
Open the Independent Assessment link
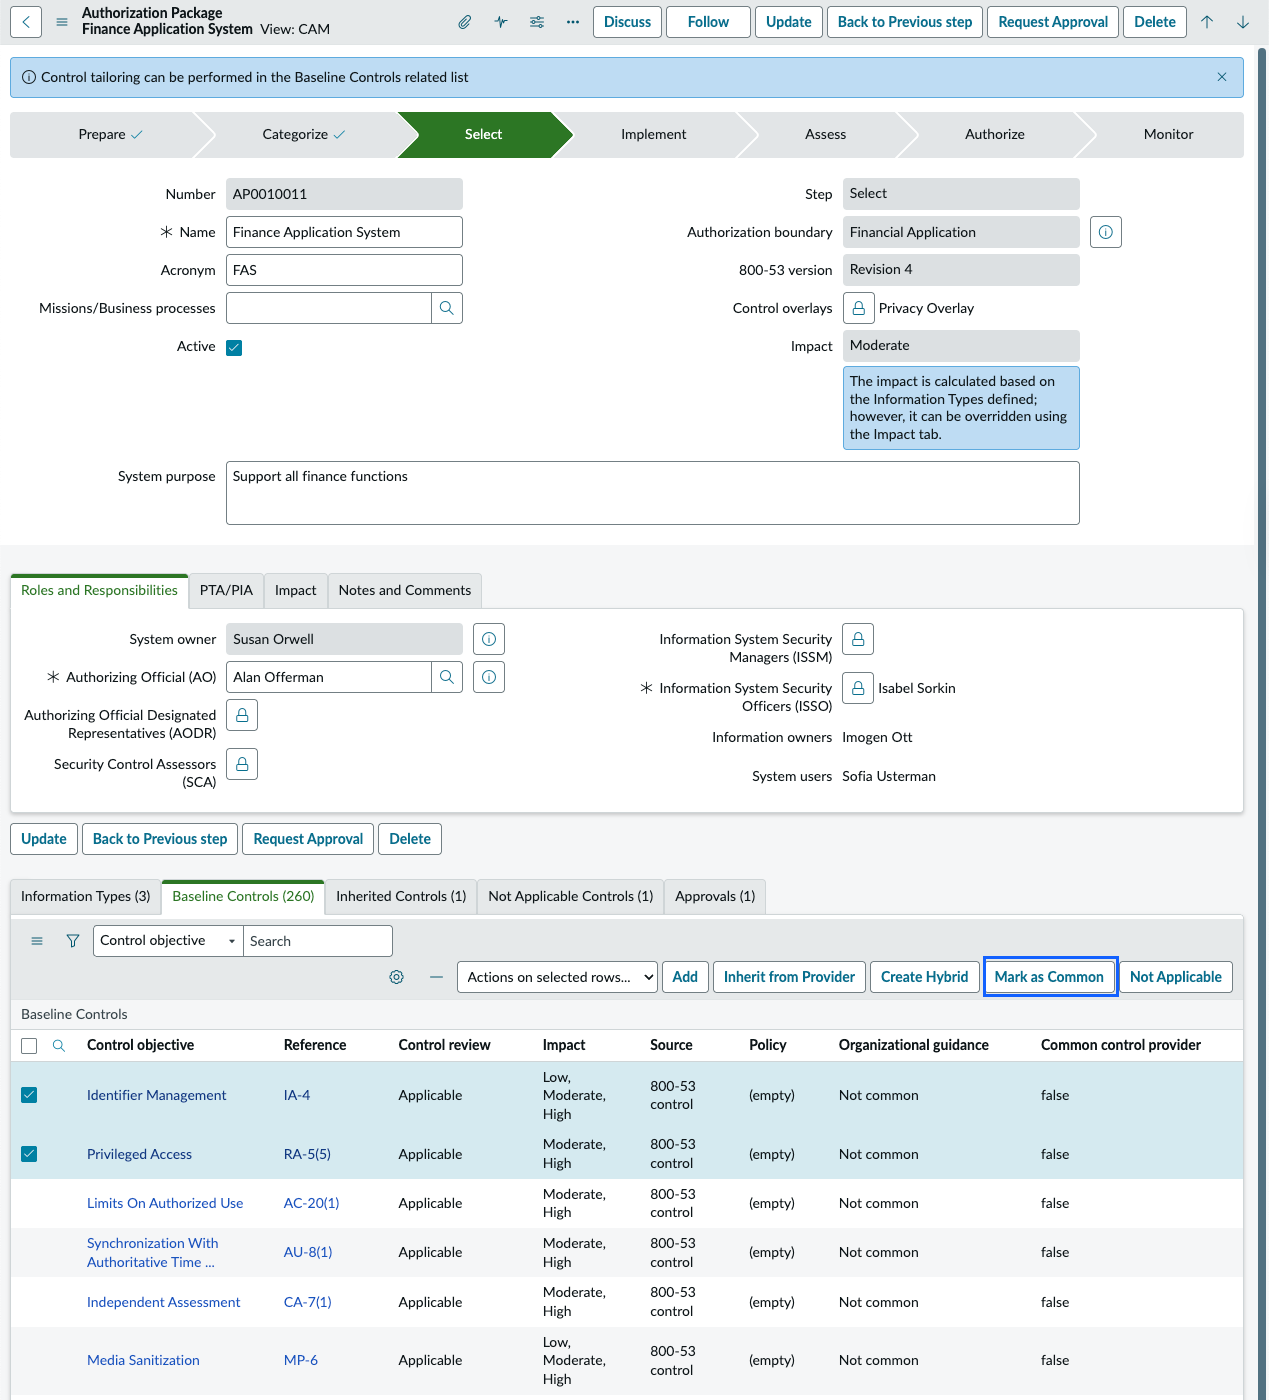tap(164, 1302)
